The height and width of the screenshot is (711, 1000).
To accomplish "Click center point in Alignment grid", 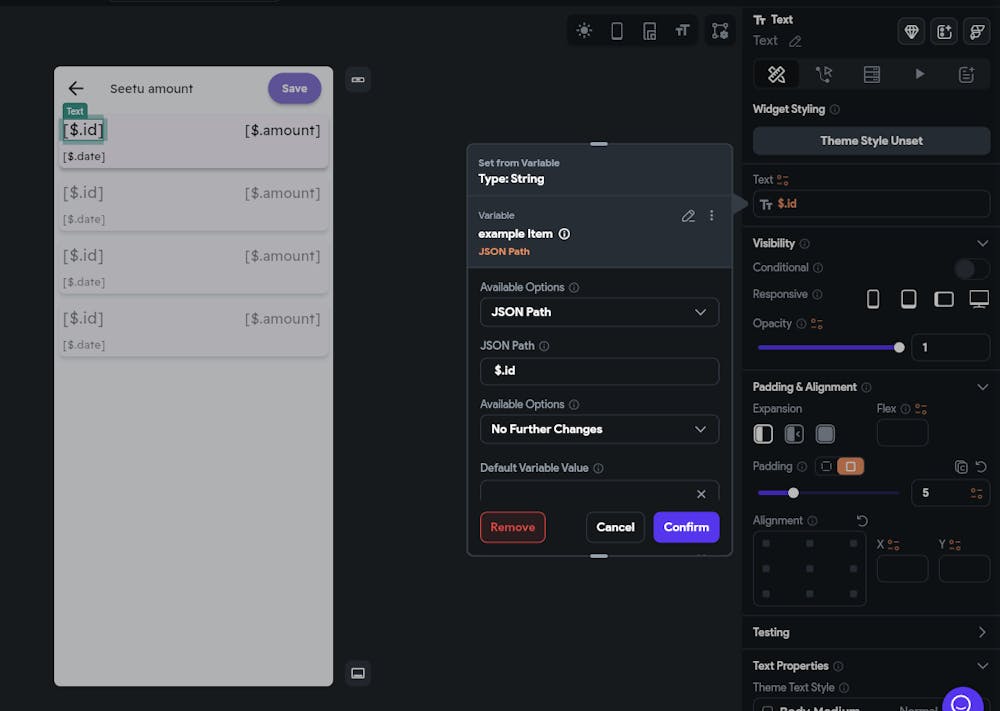I will (x=809, y=569).
